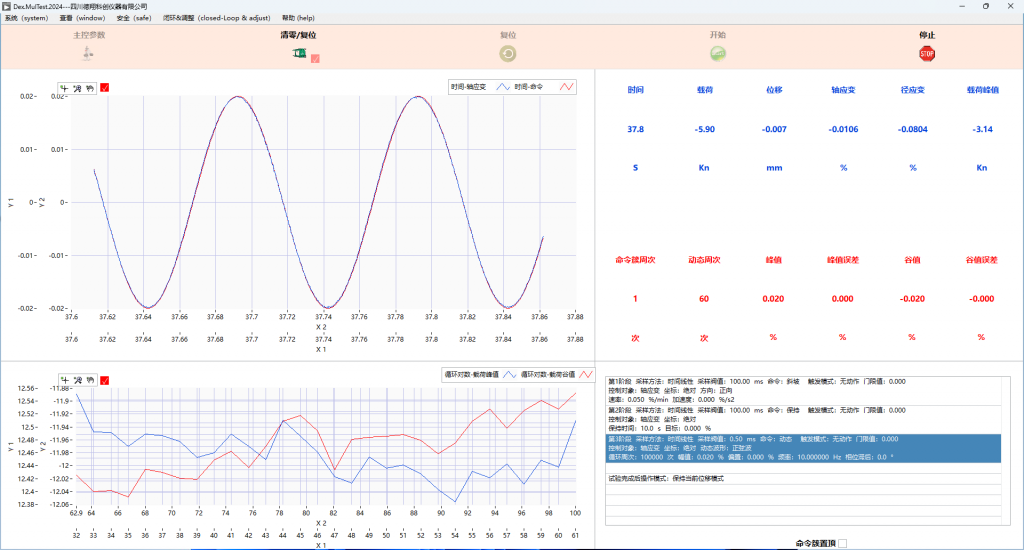The height and width of the screenshot is (550, 1024).
Task: Click the 时间-轴应变 blue legend line sample
Action: click(504, 87)
